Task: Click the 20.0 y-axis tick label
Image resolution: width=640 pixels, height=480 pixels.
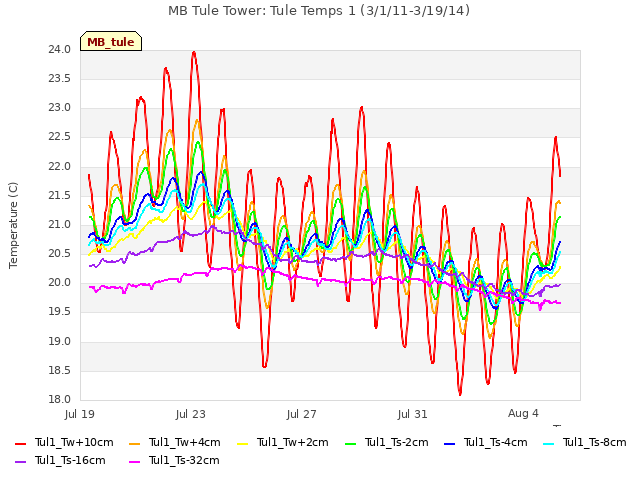Action: 60,283
